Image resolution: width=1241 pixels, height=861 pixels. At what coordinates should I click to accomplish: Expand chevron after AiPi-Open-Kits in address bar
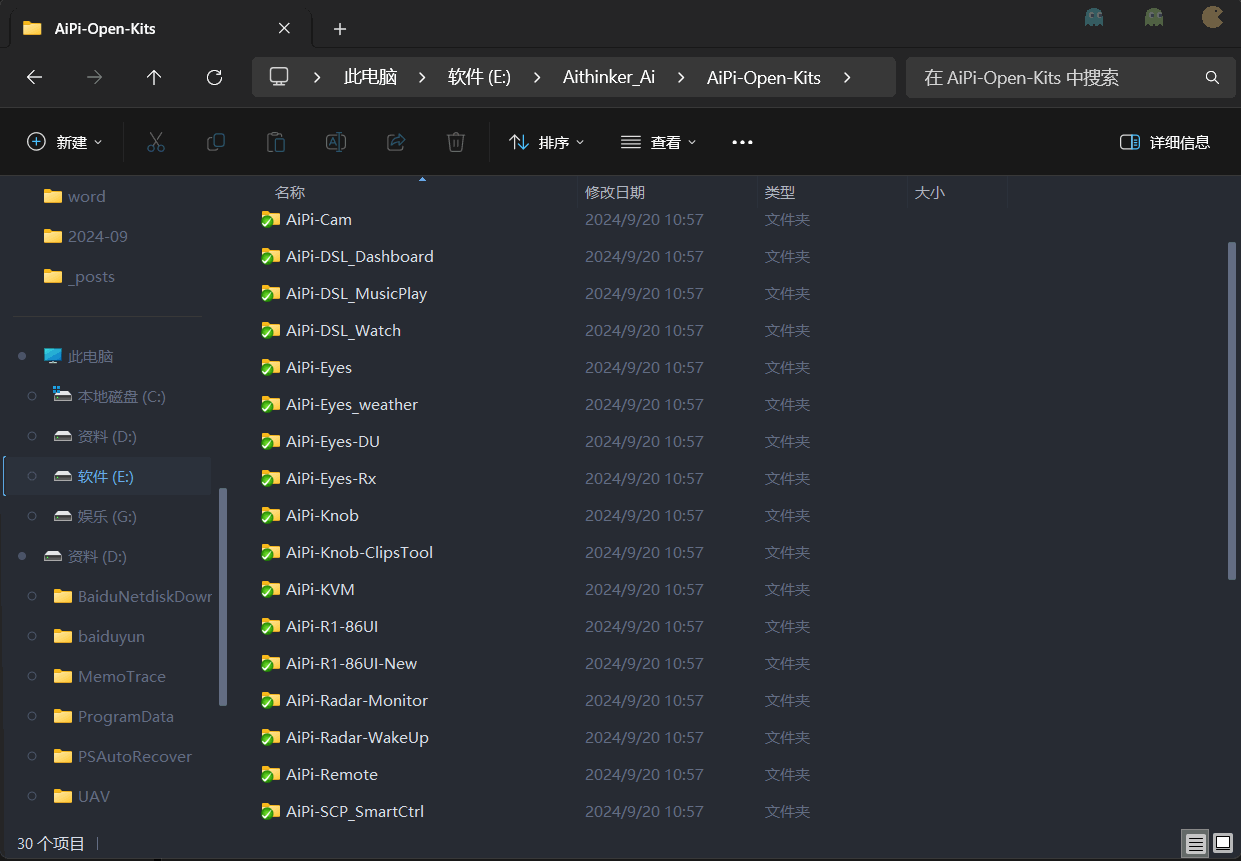click(847, 77)
